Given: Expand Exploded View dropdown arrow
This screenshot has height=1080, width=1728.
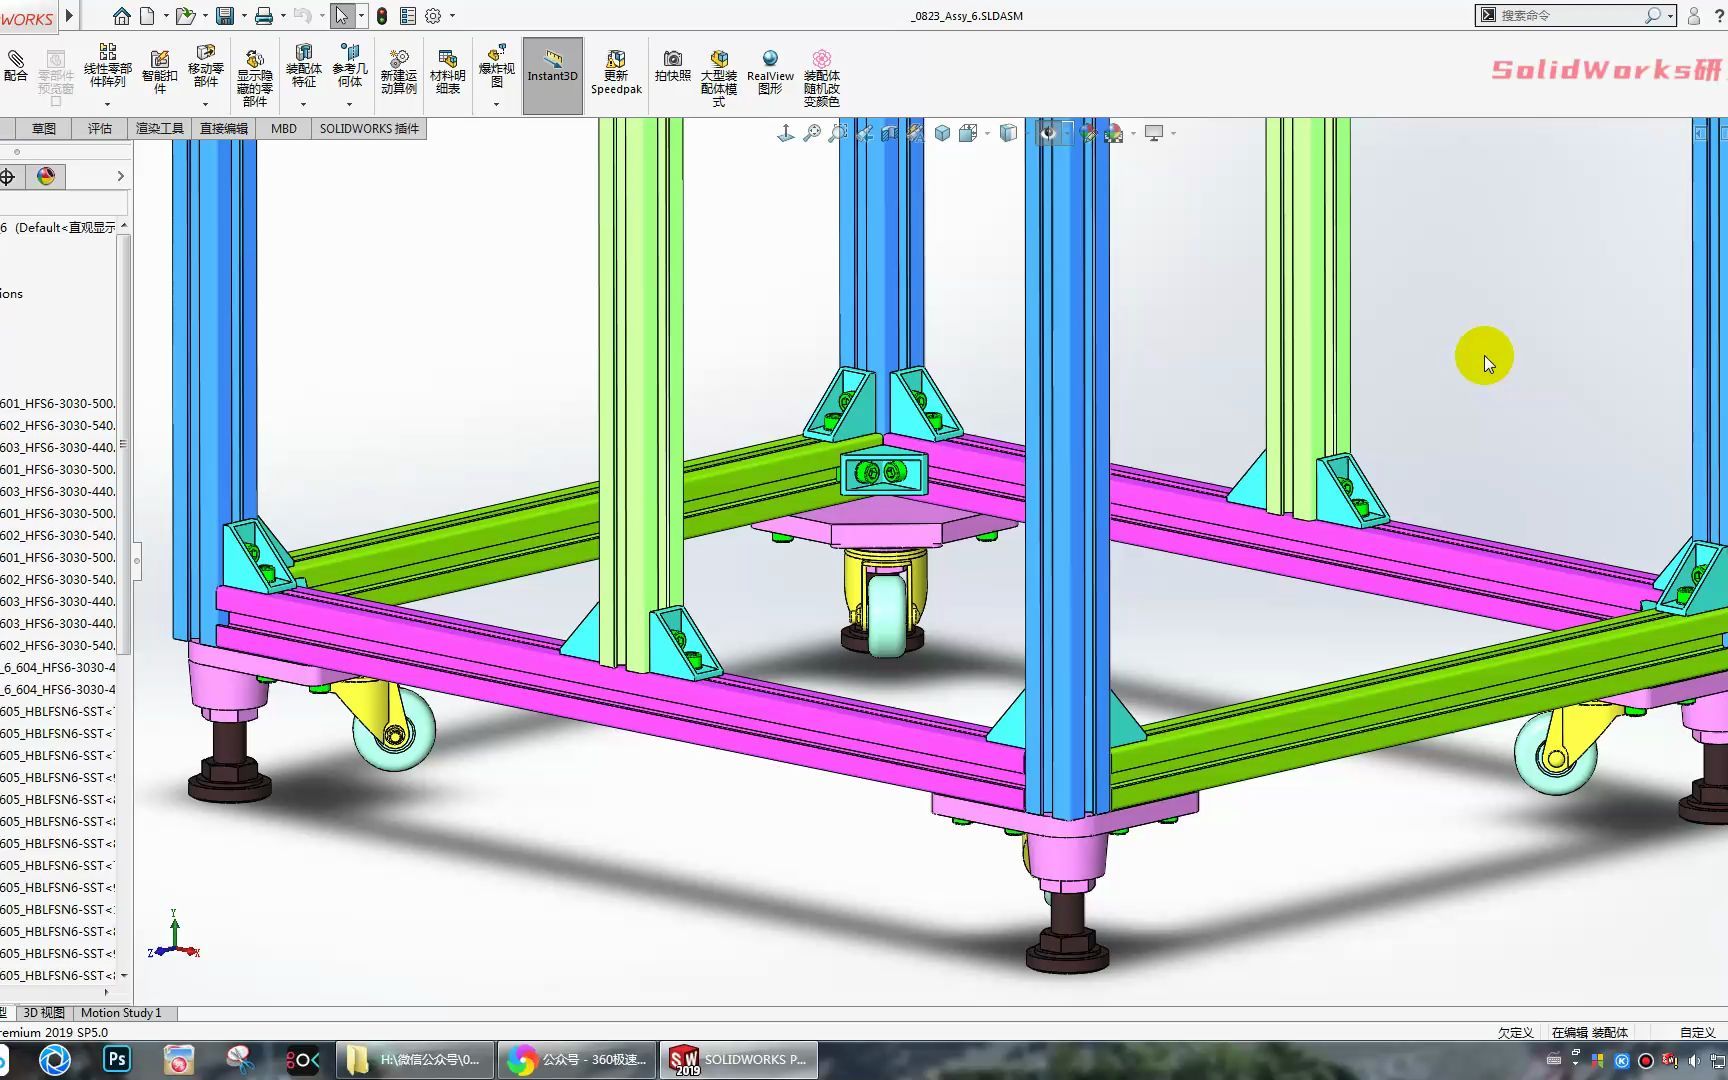Looking at the screenshot, I should tap(496, 104).
